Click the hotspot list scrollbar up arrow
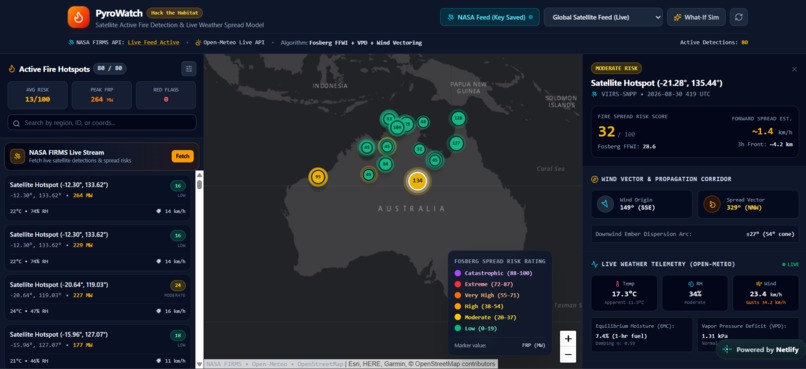This screenshot has height=369, width=806. click(199, 175)
